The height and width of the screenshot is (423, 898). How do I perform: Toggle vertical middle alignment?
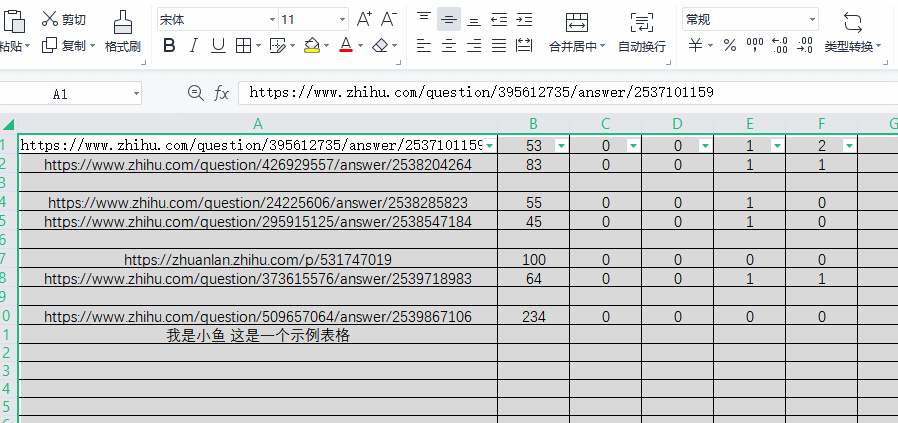point(449,19)
